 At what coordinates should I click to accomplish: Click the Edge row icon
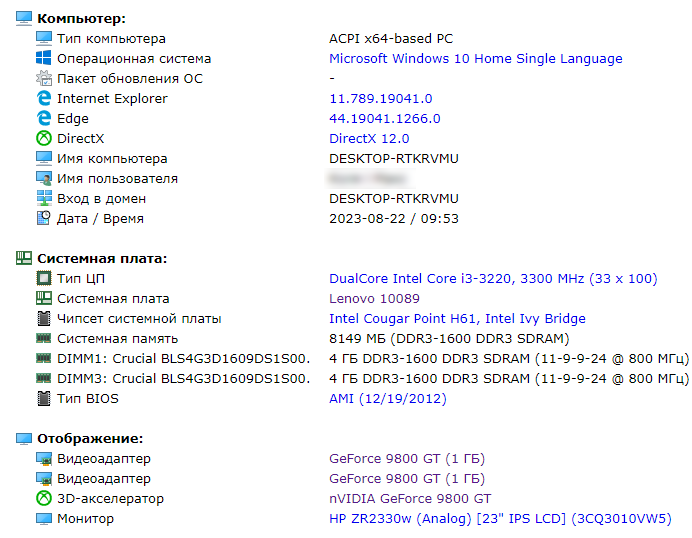[44, 118]
